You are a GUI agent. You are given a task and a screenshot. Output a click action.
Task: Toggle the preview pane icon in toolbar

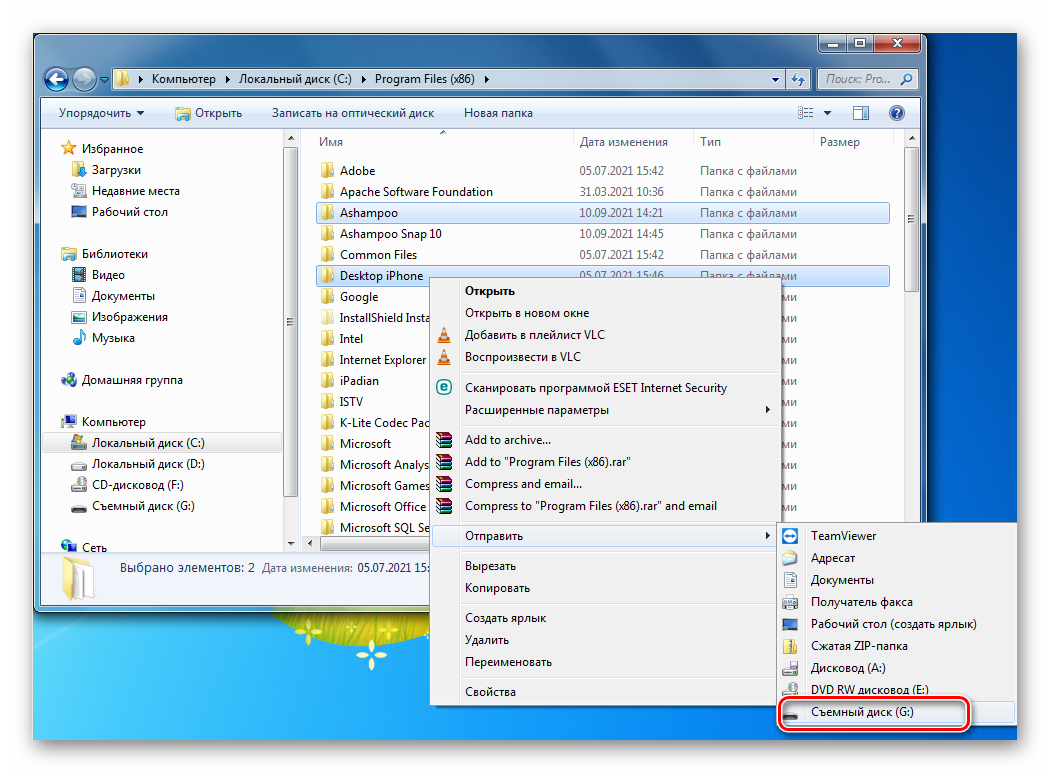(860, 113)
